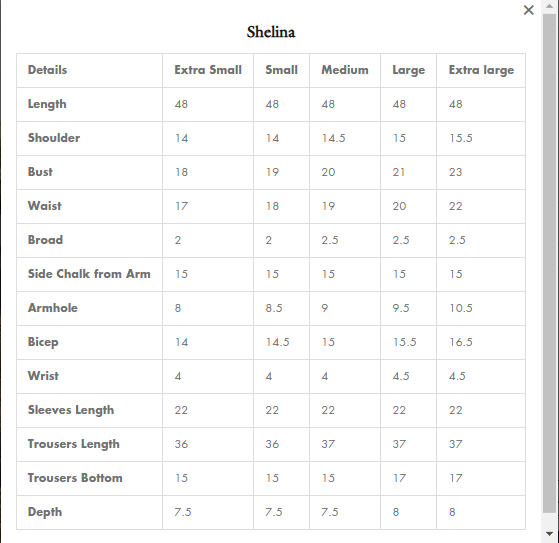This screenshot has width=559, height=543.
Task: Click the Extra large Bust value 23
Action: [x=455, y=172]
